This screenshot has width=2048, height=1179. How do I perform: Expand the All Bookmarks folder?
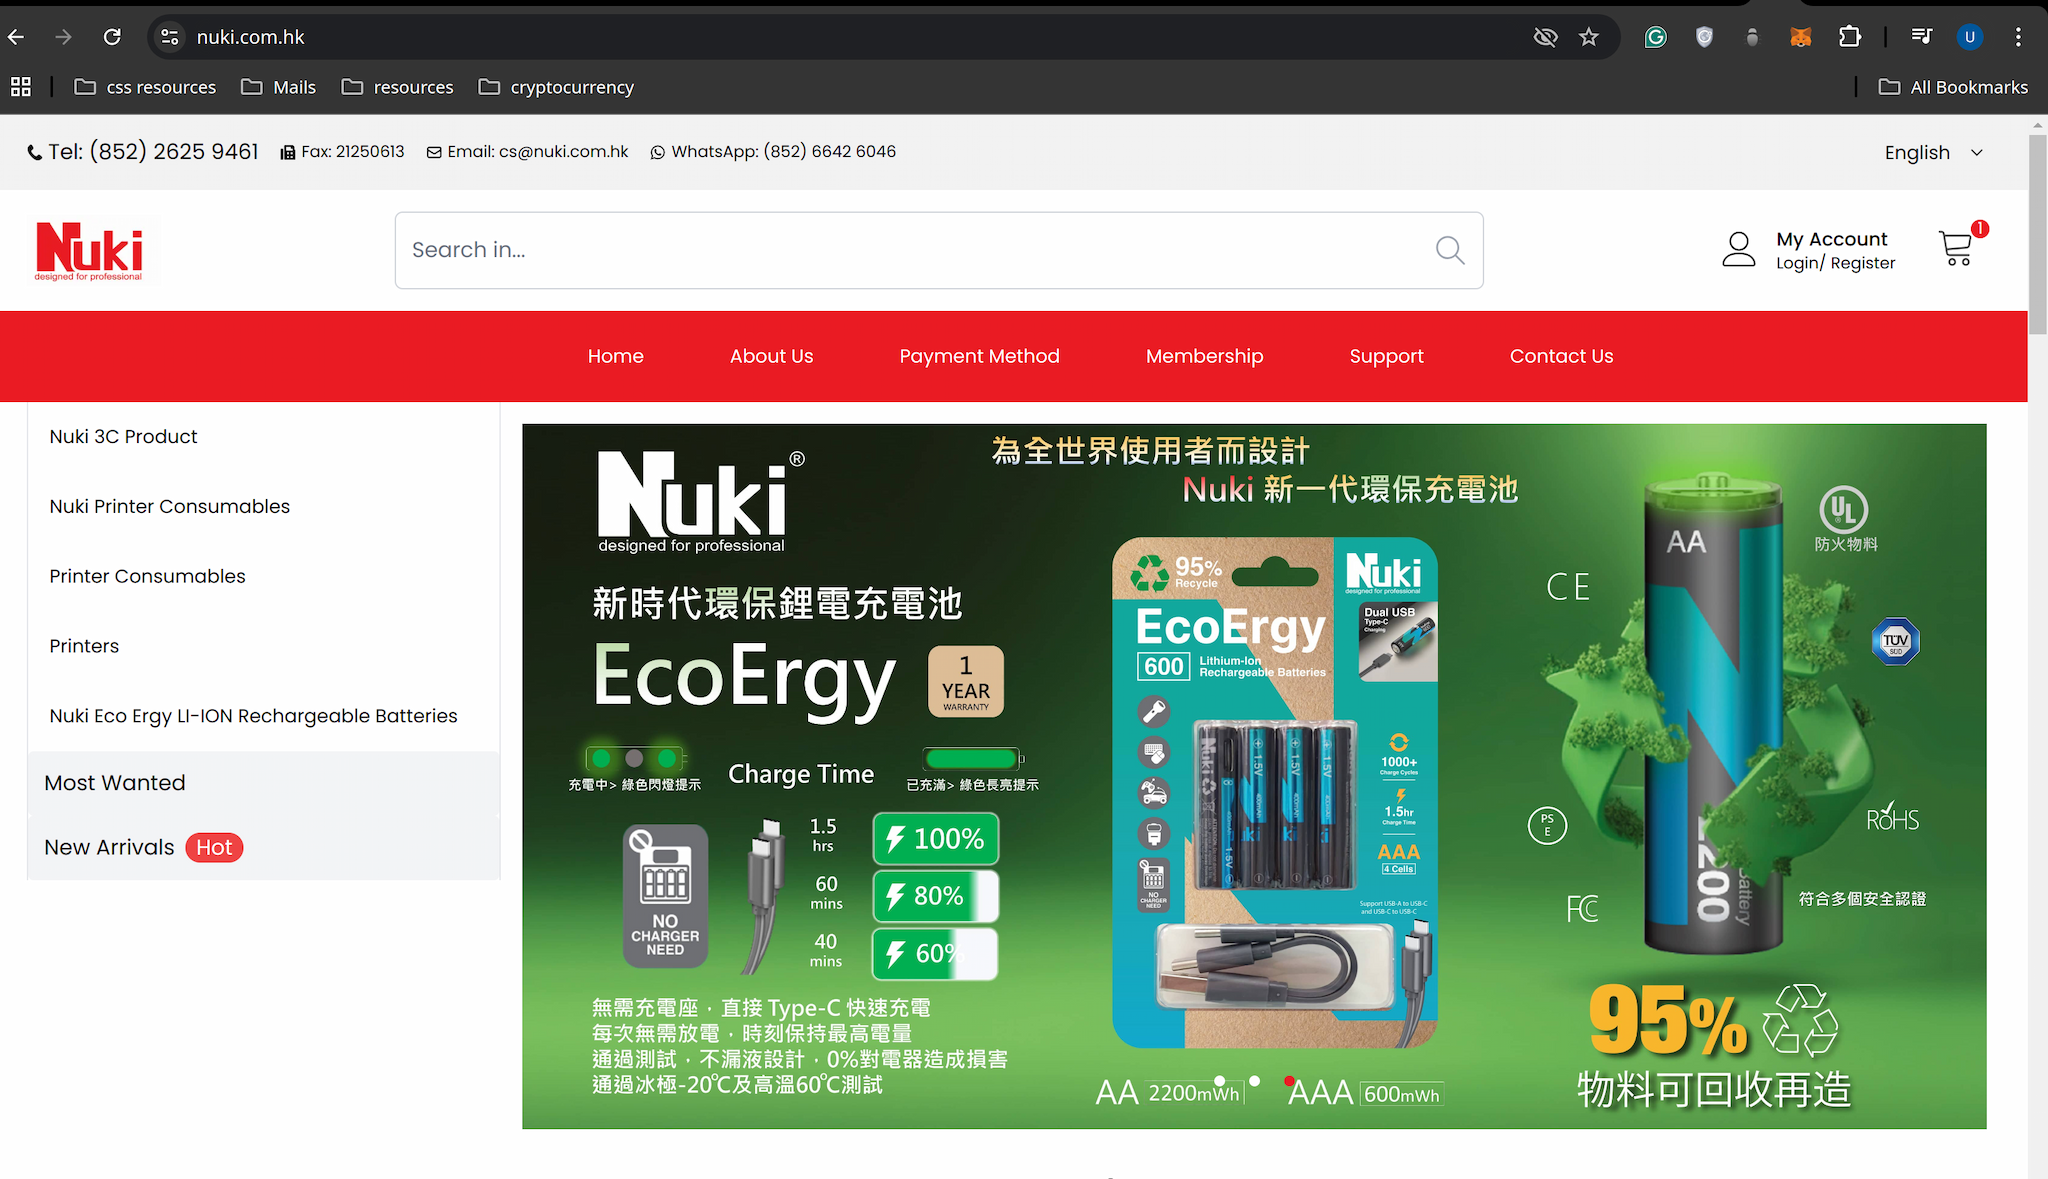point(1953,87)
